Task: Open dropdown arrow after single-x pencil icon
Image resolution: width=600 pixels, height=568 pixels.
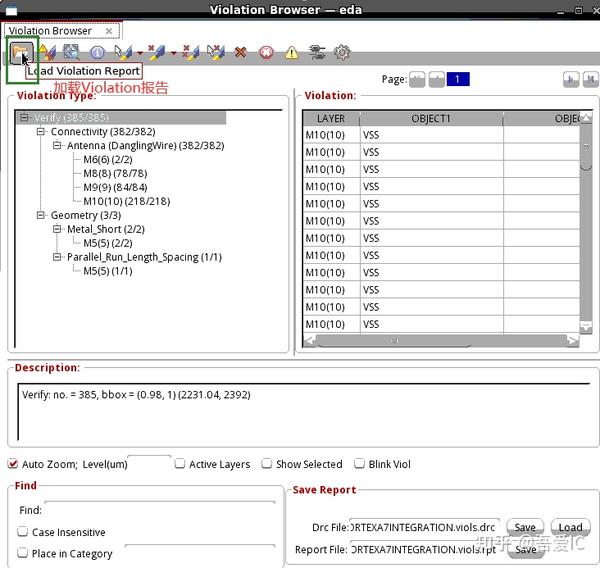Action: pyautogui.click(x=173, y=53)
